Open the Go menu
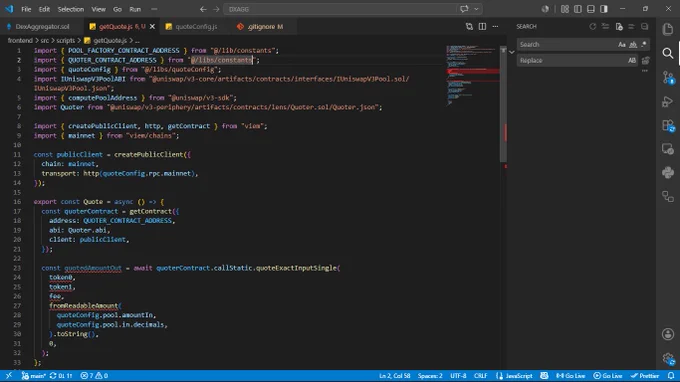Viewport: 680px width, 382px height. point(117,9)
